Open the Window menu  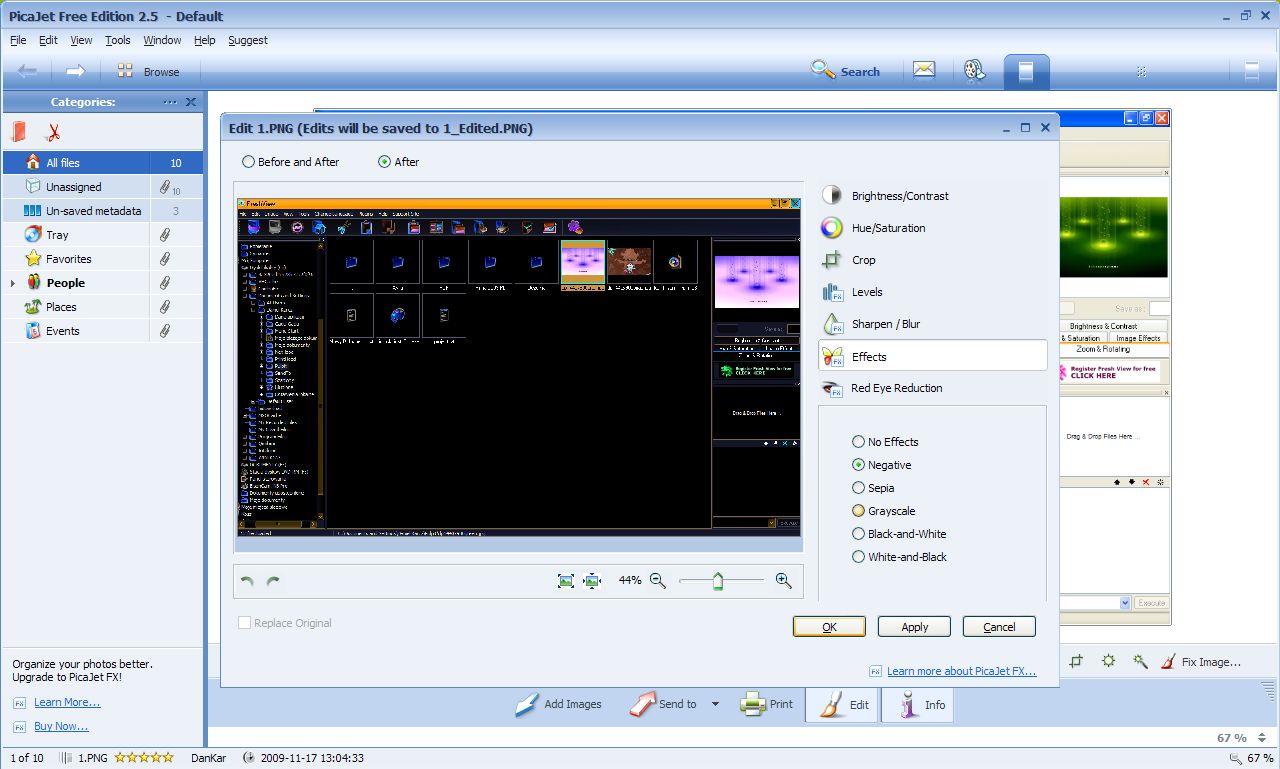(162, 40)
